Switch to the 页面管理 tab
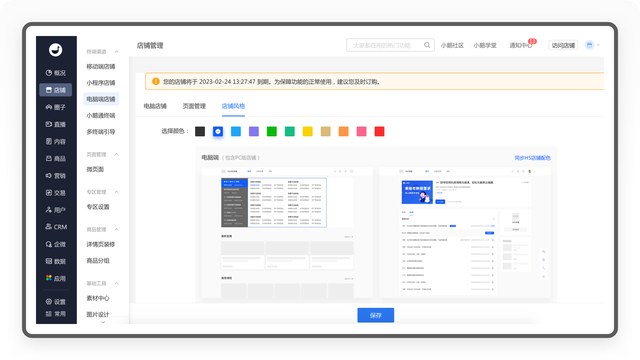The image size is (640, 360). (194, 106)
